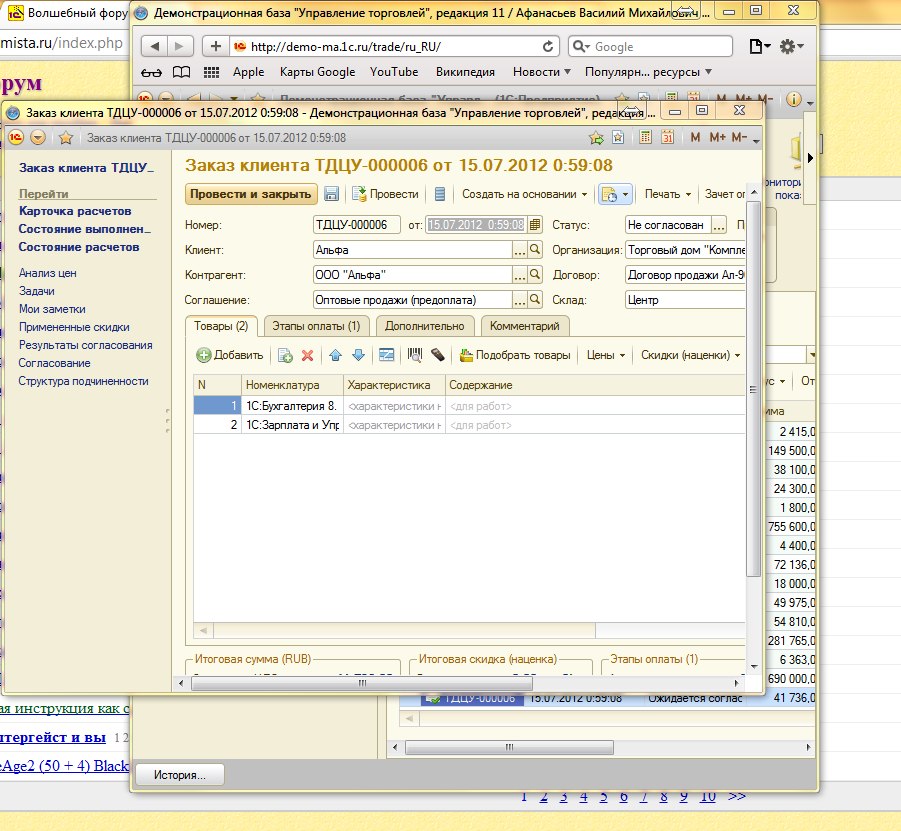Open Карточка расчетов link
The image size is (901, 831).
(x=75, y=211)
